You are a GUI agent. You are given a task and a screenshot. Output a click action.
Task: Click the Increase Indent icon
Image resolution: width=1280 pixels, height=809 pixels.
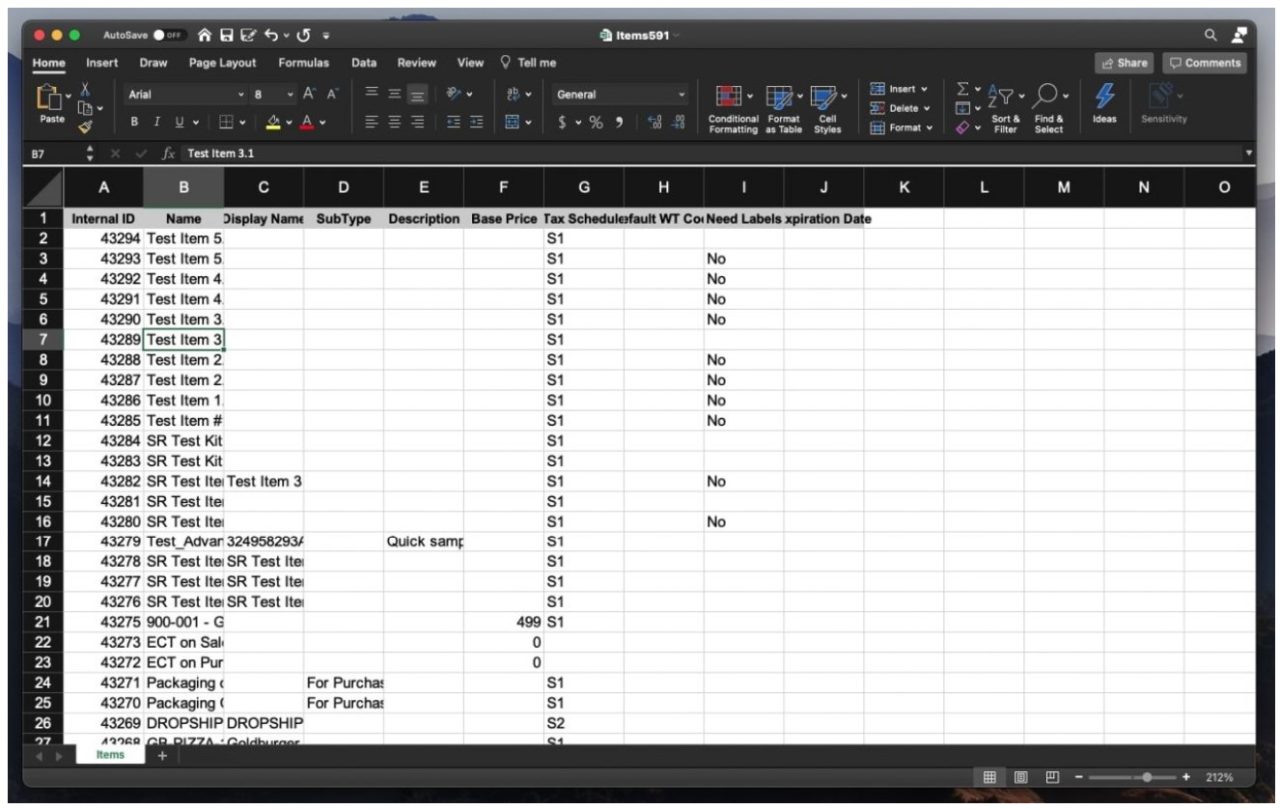click(x=477, y=122)
